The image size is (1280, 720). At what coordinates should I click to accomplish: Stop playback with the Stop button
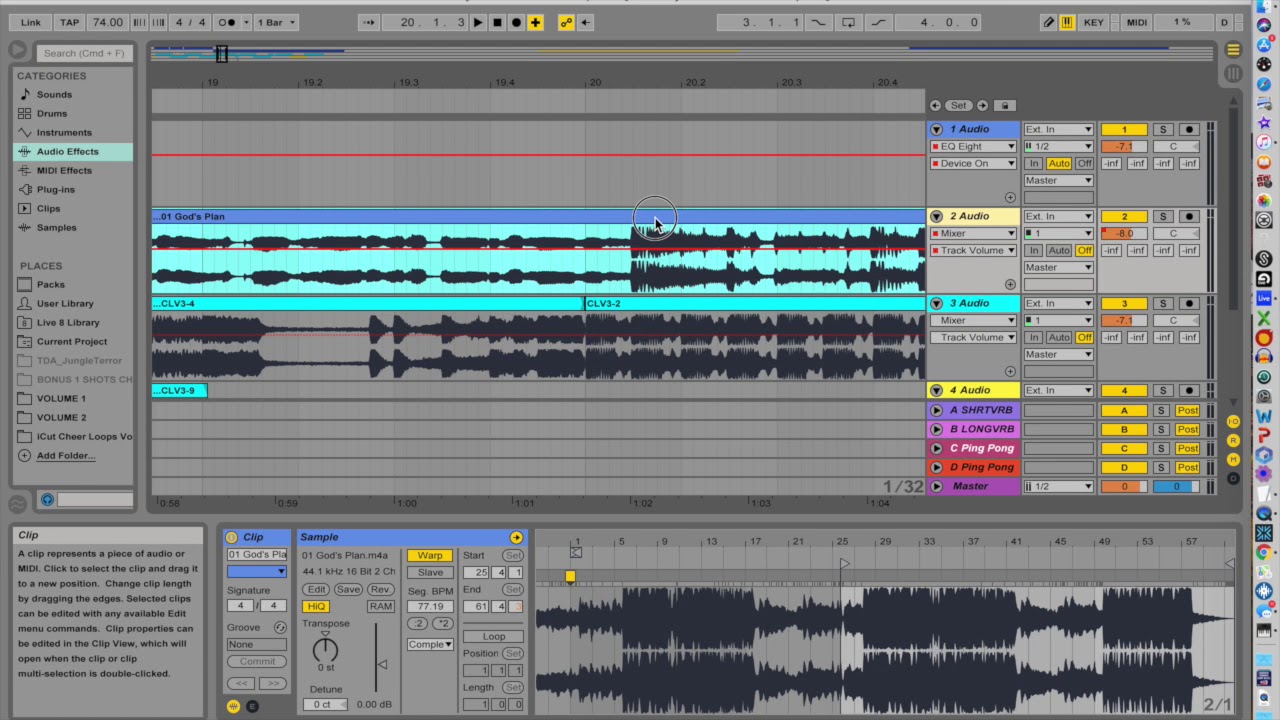click(x=497, y=22)
